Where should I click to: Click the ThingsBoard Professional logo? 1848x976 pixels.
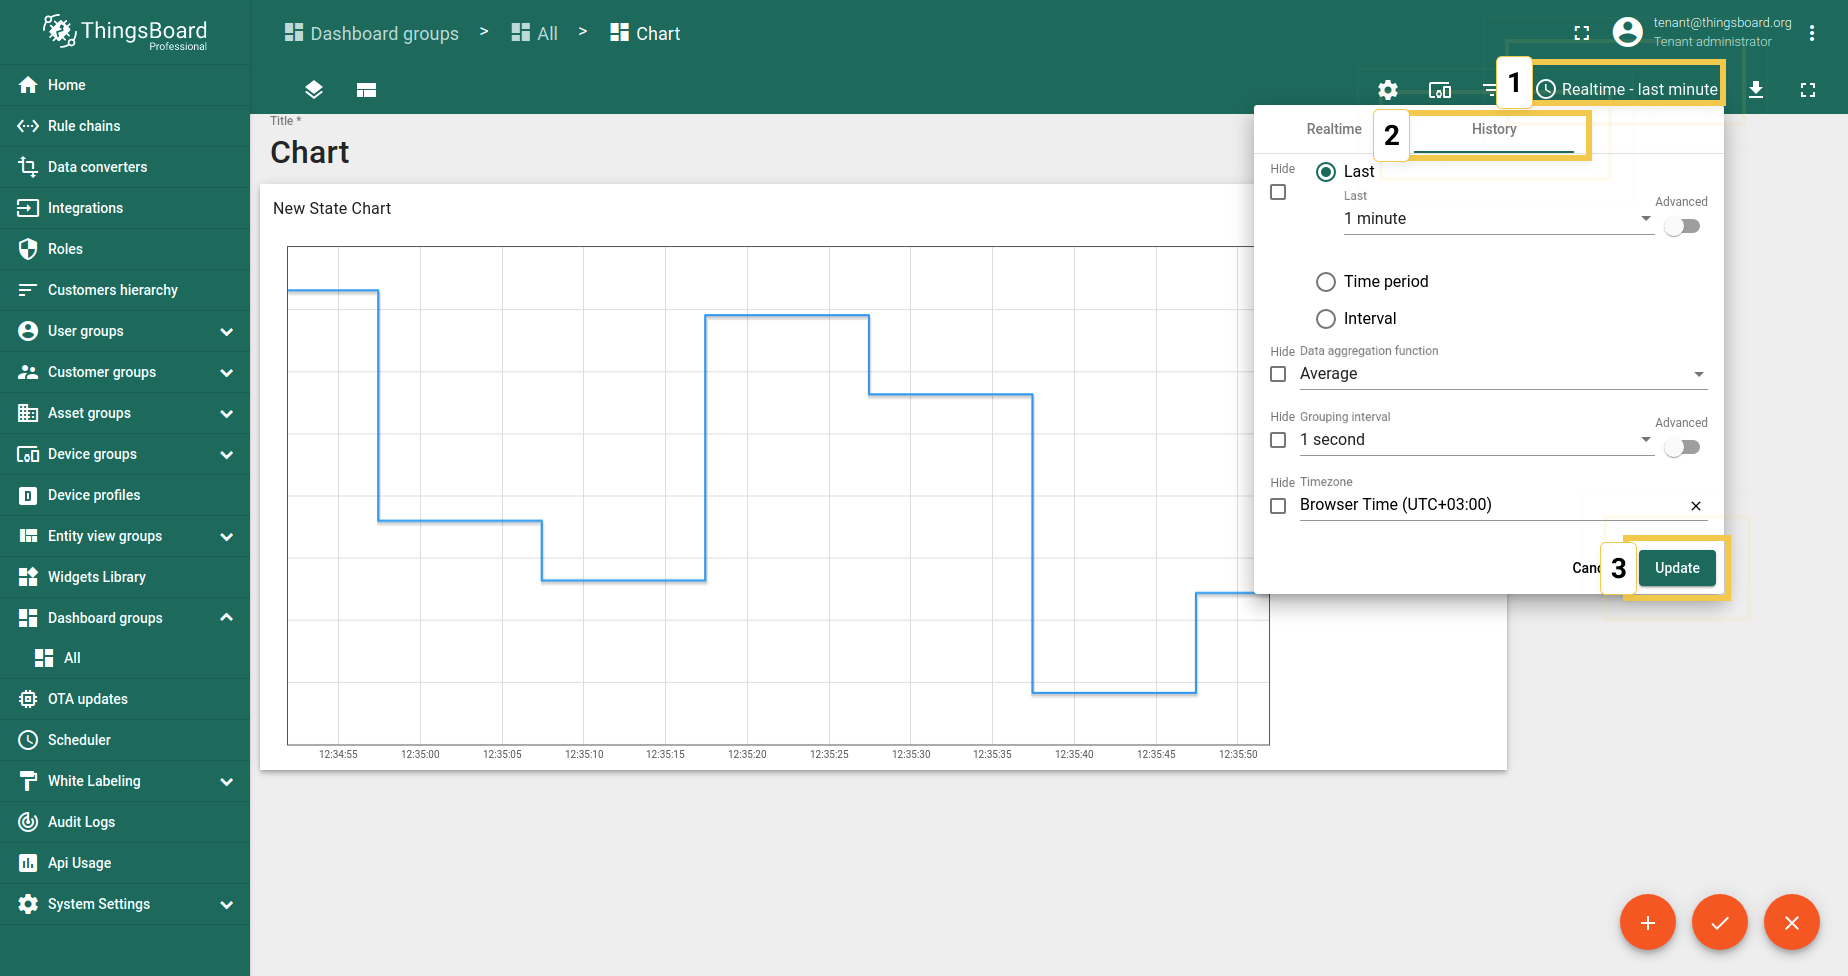tap(125, 32)
